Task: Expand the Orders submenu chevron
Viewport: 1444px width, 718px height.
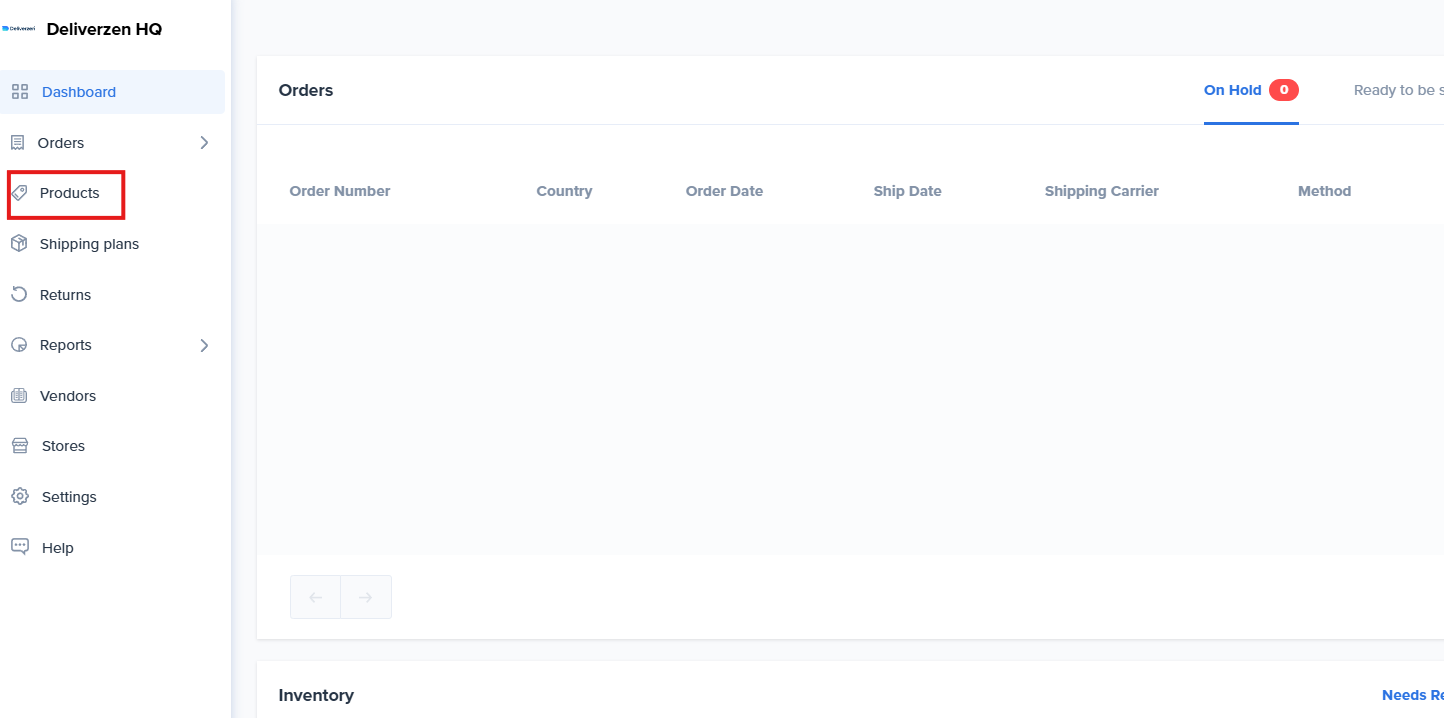Action: point(204,143)
